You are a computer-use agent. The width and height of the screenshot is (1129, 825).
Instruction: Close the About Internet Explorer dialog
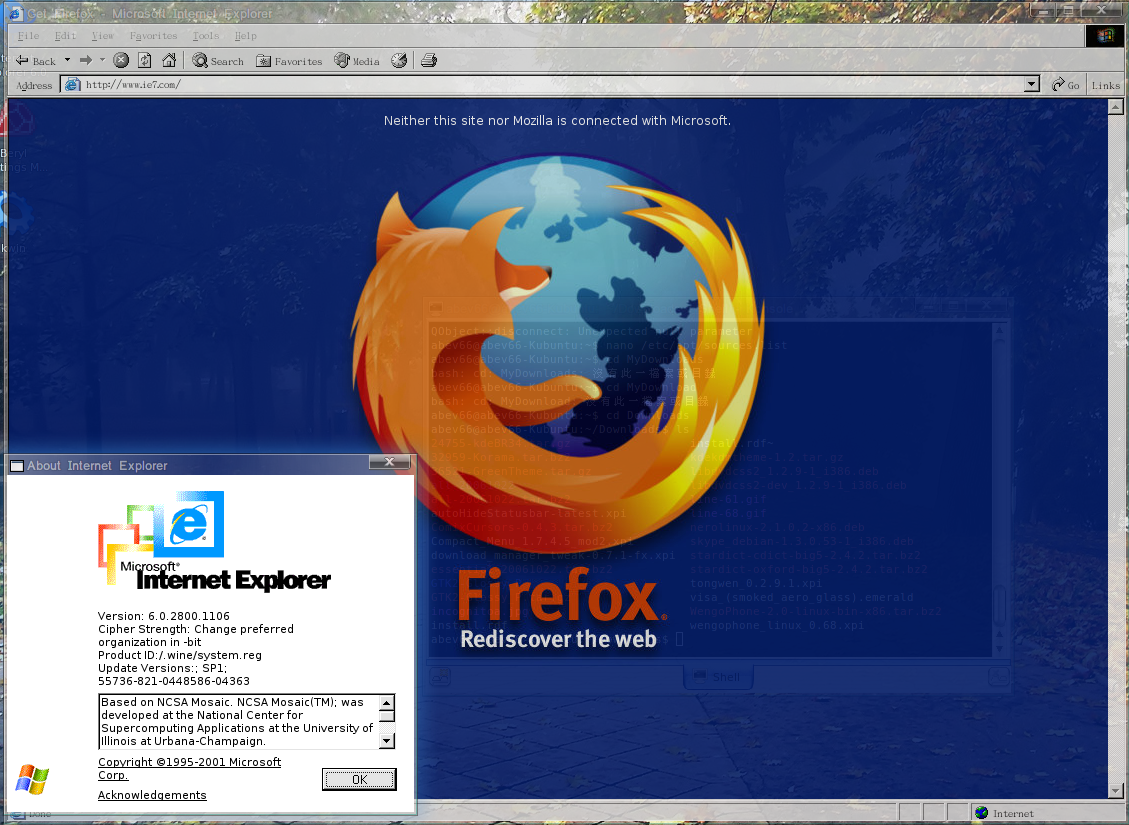click(389, 462)
